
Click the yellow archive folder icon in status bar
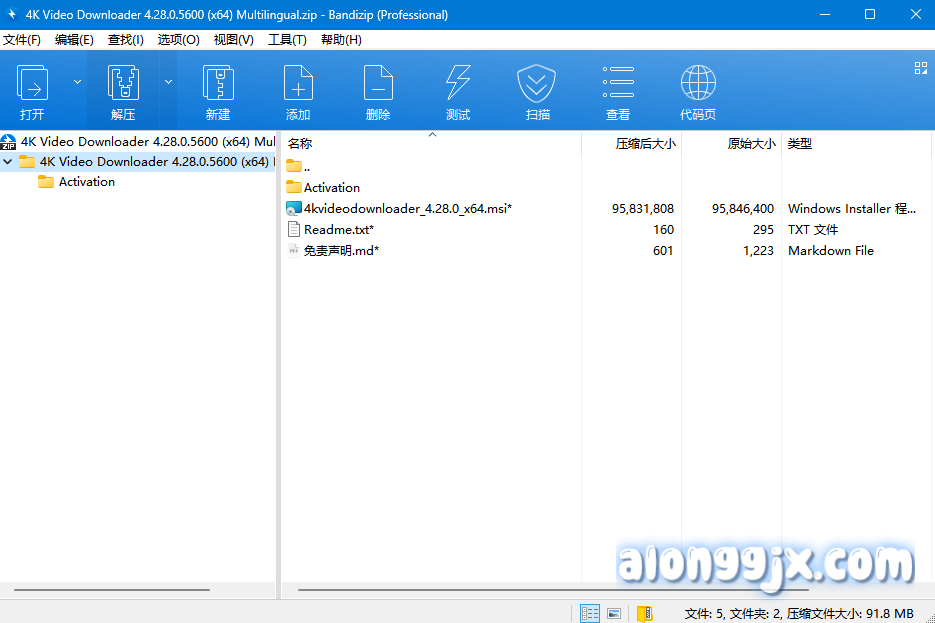click(x=645, y=613)
